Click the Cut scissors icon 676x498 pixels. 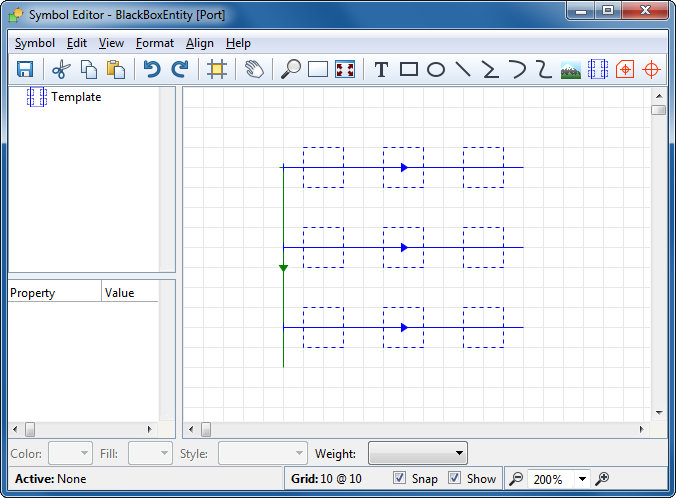click(61, 69)
